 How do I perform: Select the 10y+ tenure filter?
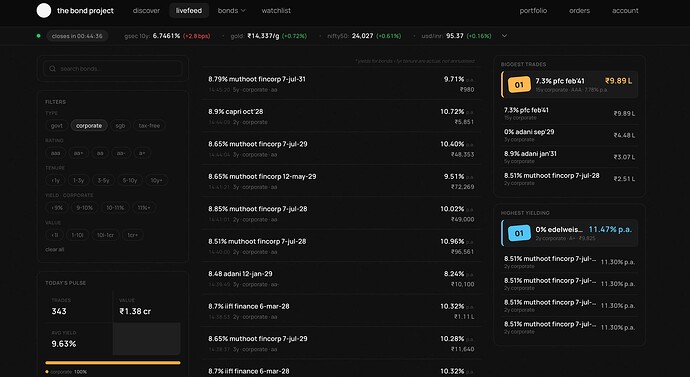coord(156,180)
